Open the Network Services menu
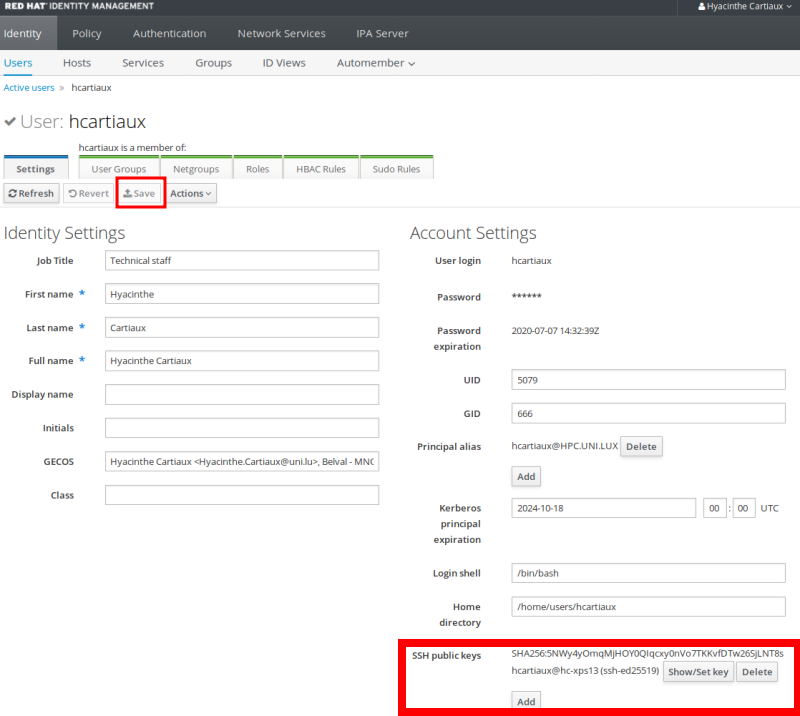The height and width of the screenshot is (716, 800). 281,33
